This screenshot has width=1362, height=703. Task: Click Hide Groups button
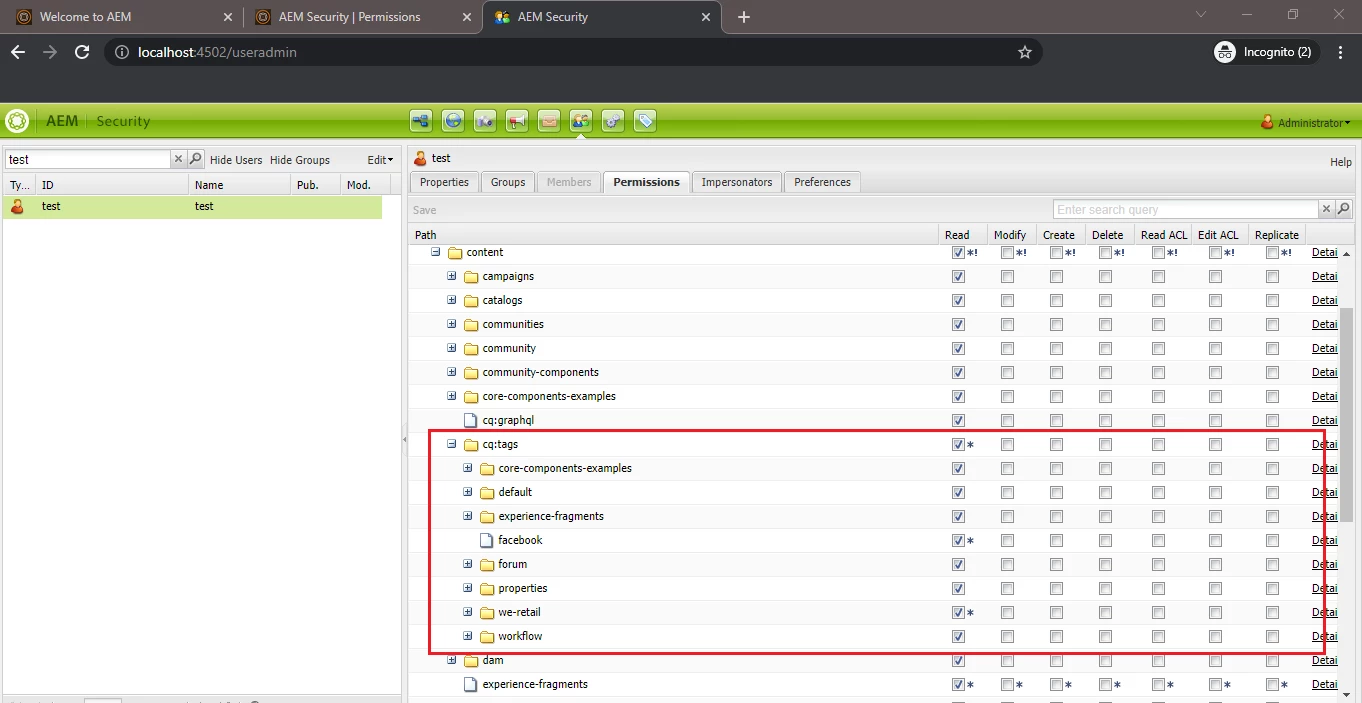tap(300, 160)
